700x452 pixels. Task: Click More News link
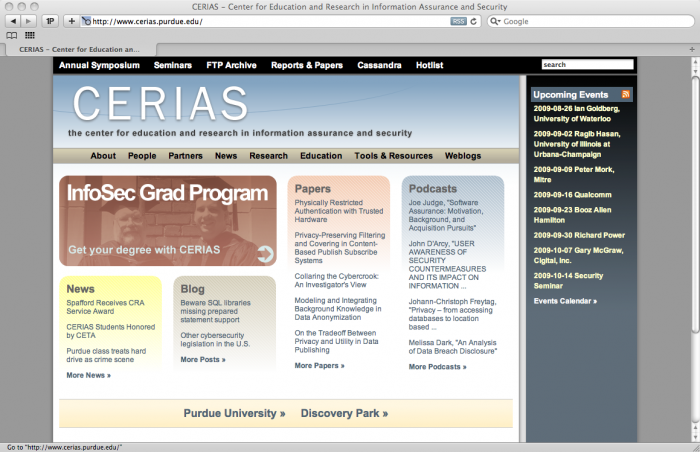88,375
